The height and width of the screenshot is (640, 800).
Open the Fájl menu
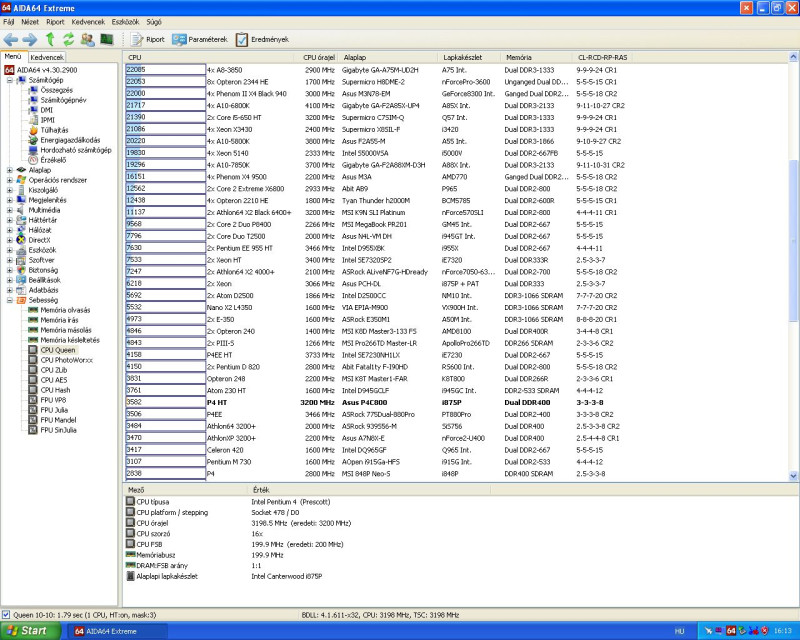[x=9, y=22]
